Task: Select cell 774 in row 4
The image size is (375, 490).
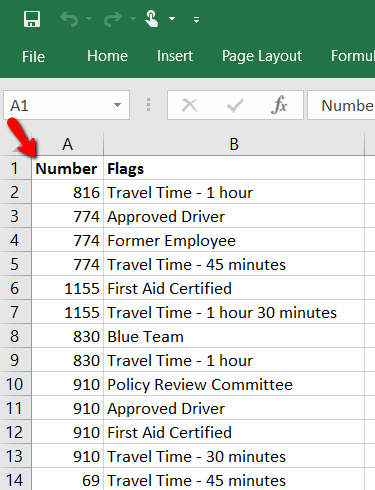Action: click(x=68, y=240)
